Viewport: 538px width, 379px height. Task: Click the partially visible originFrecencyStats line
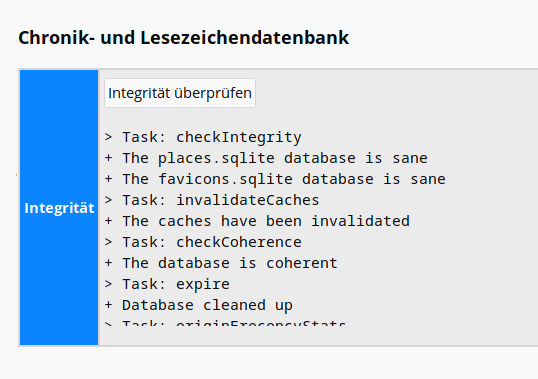pos(225,322)
